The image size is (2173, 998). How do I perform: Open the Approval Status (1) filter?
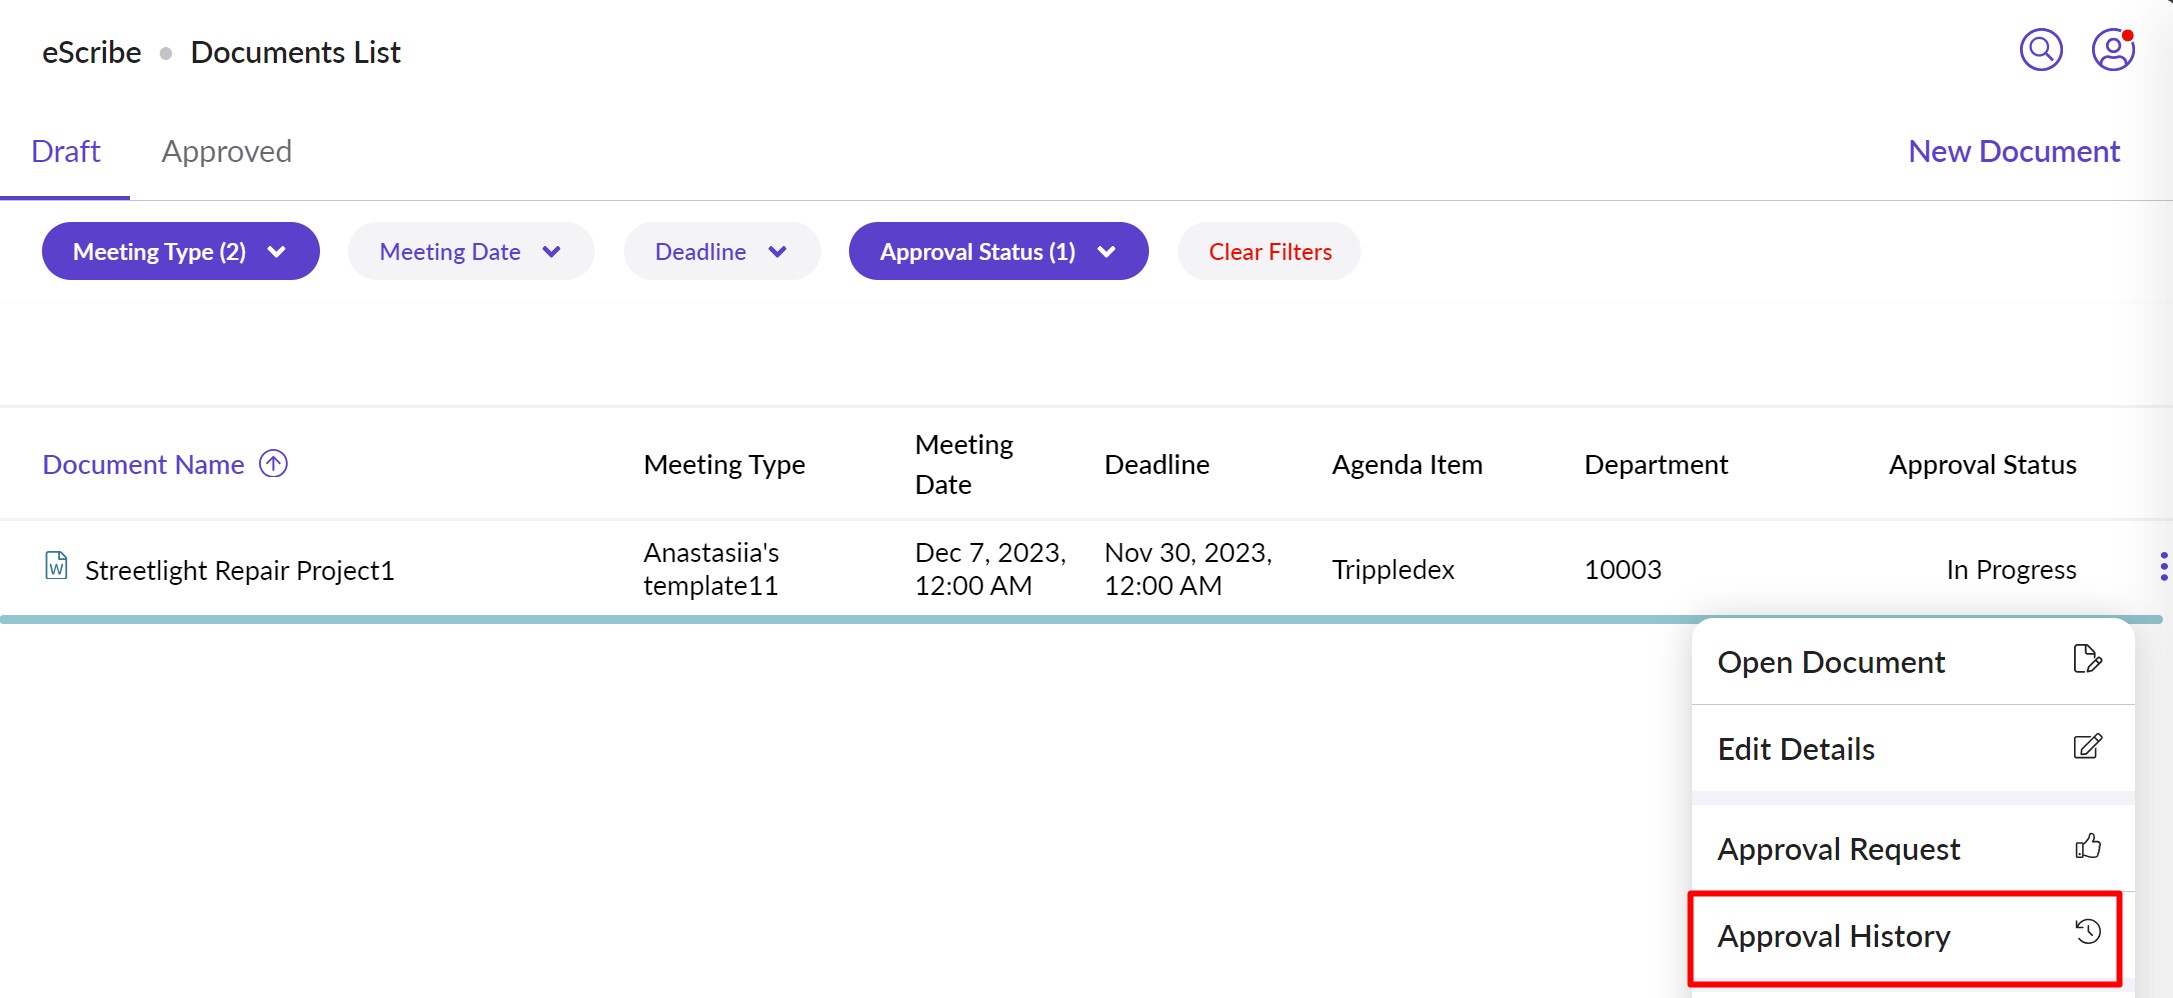997,251
